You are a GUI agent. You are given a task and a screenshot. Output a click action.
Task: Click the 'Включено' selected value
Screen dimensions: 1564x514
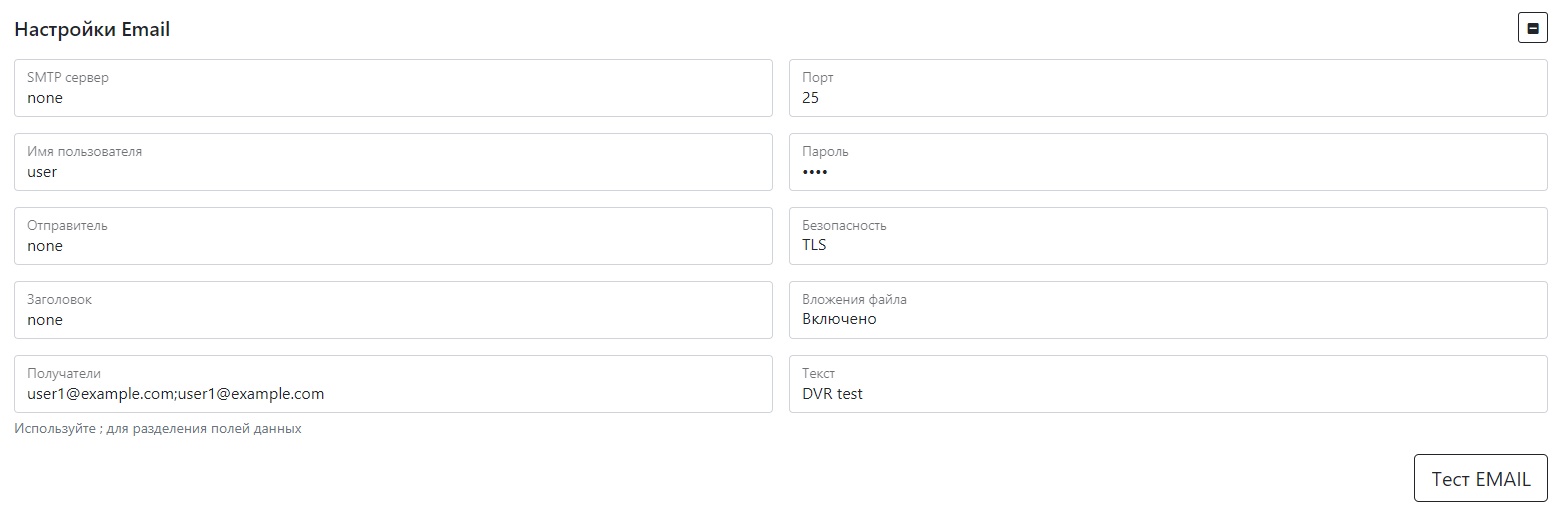(x=839, y=319)
